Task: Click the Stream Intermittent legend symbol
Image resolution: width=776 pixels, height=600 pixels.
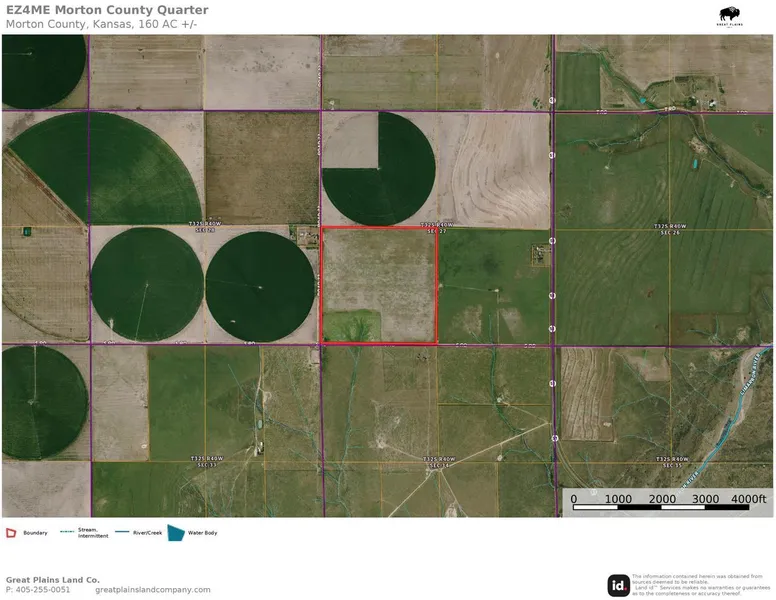Action: click(68, 533)
